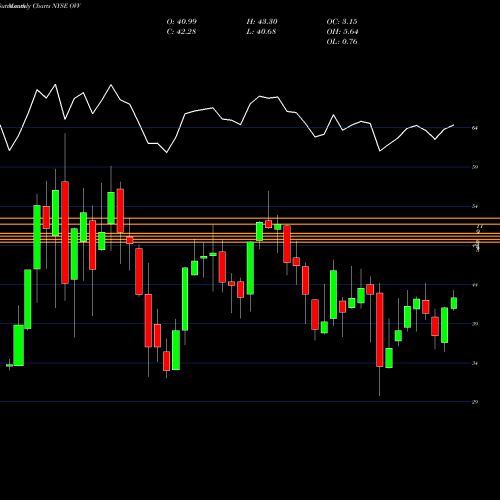Click the OC: 3.15 reading
The height and width of the screenshot is (500, 500).
(342, 22)
